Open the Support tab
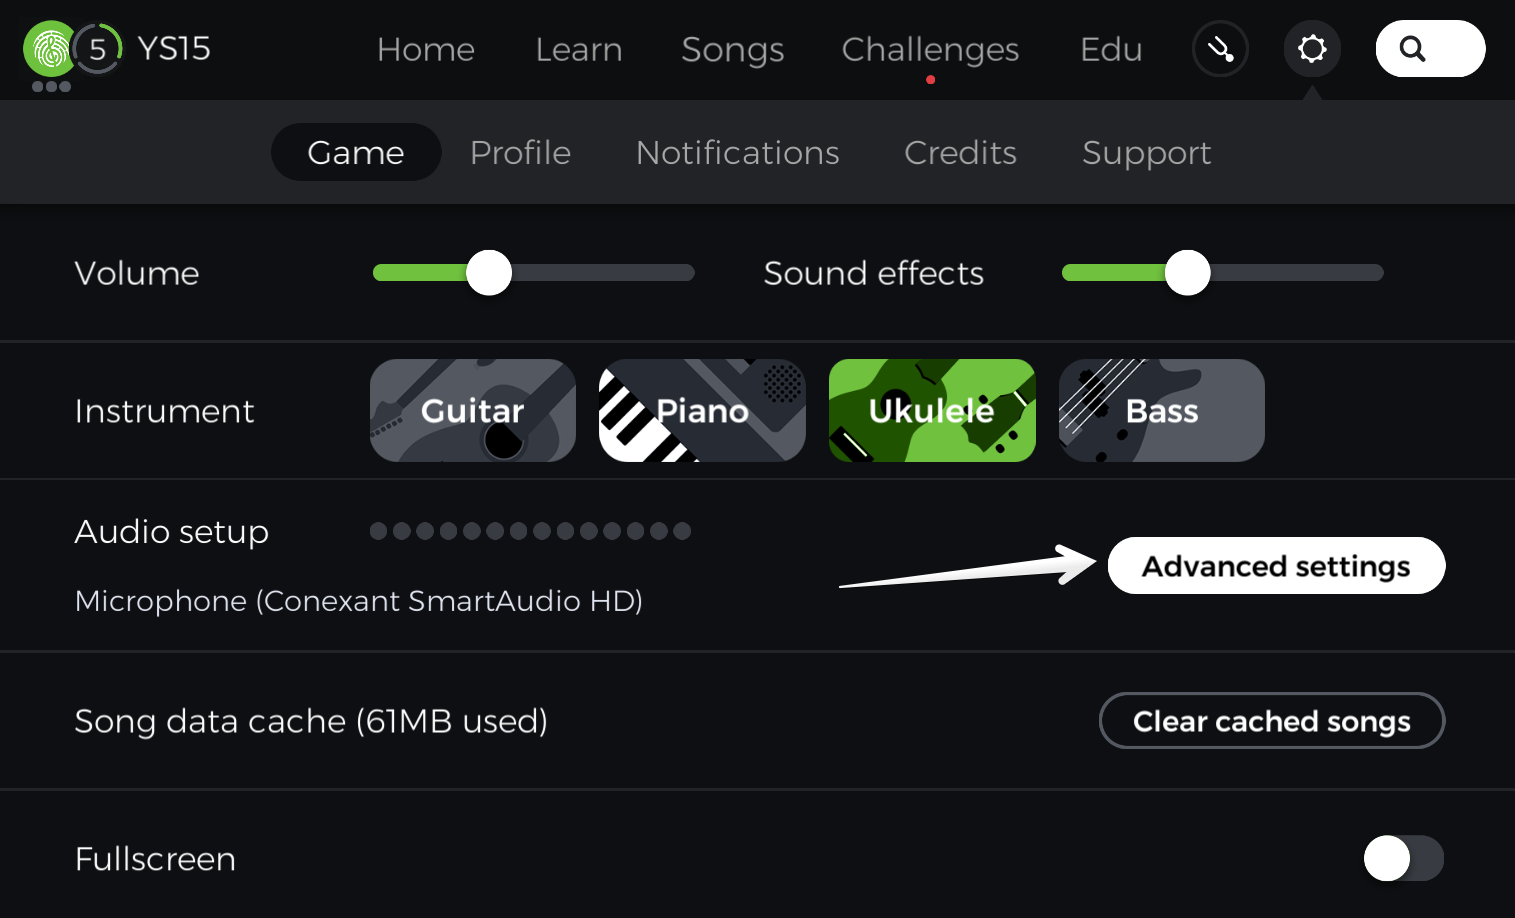 pyautogui.click(x=1146, y=153)
